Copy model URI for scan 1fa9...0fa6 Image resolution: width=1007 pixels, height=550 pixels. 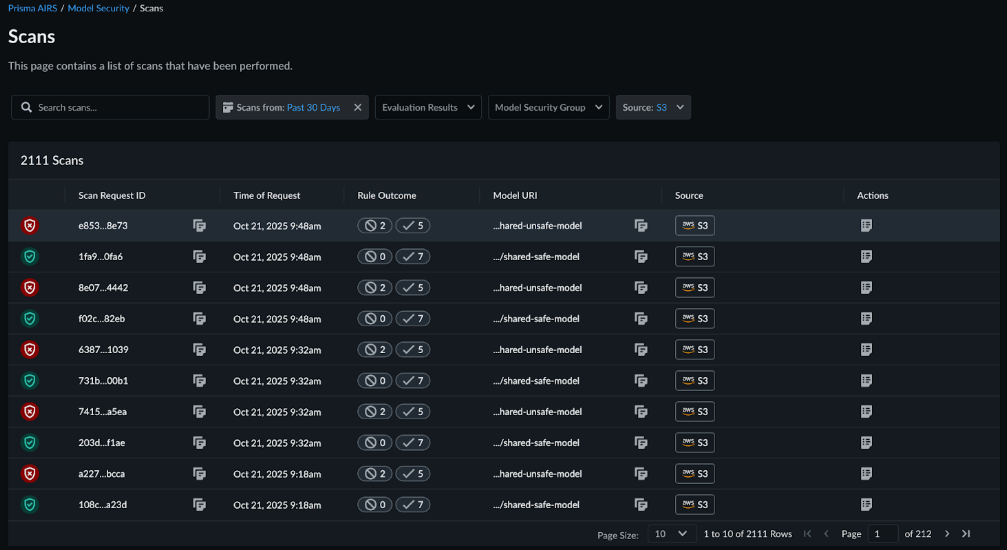tap(641, 257)
